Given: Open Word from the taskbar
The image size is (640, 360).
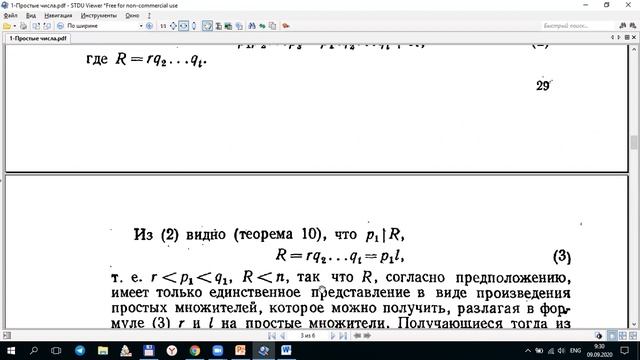Looking at the screenshot, I should click(286, 351).
